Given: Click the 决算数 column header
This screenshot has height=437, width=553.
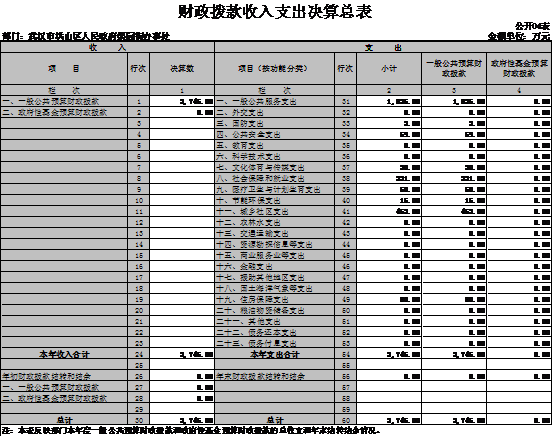Looking at the screenshot, I should click(x=182, y=68).
